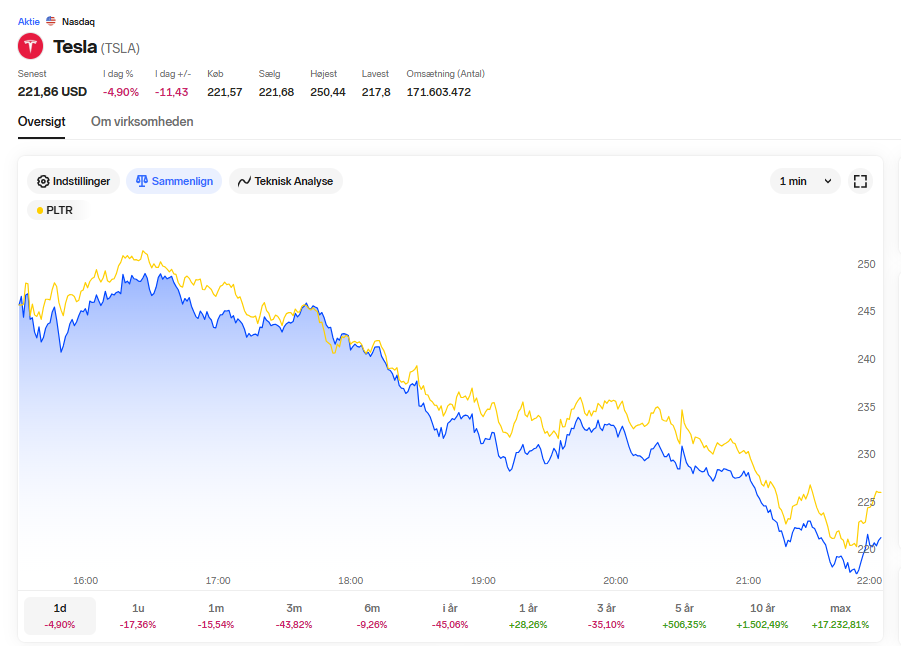Click the -43,82% three-month return
Screen dimensions: 901x646
[x=294, y=625]
